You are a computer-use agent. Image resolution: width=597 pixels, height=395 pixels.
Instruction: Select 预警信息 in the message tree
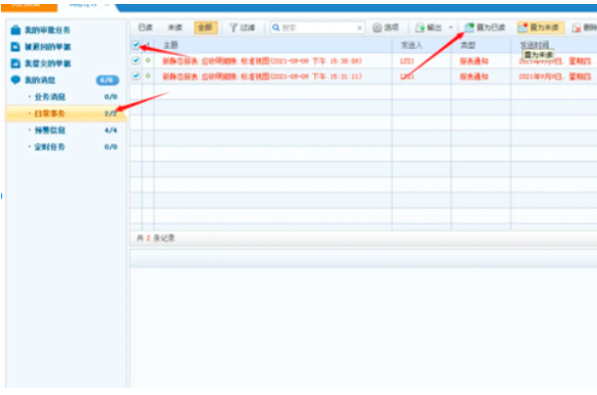click(50, 130)
